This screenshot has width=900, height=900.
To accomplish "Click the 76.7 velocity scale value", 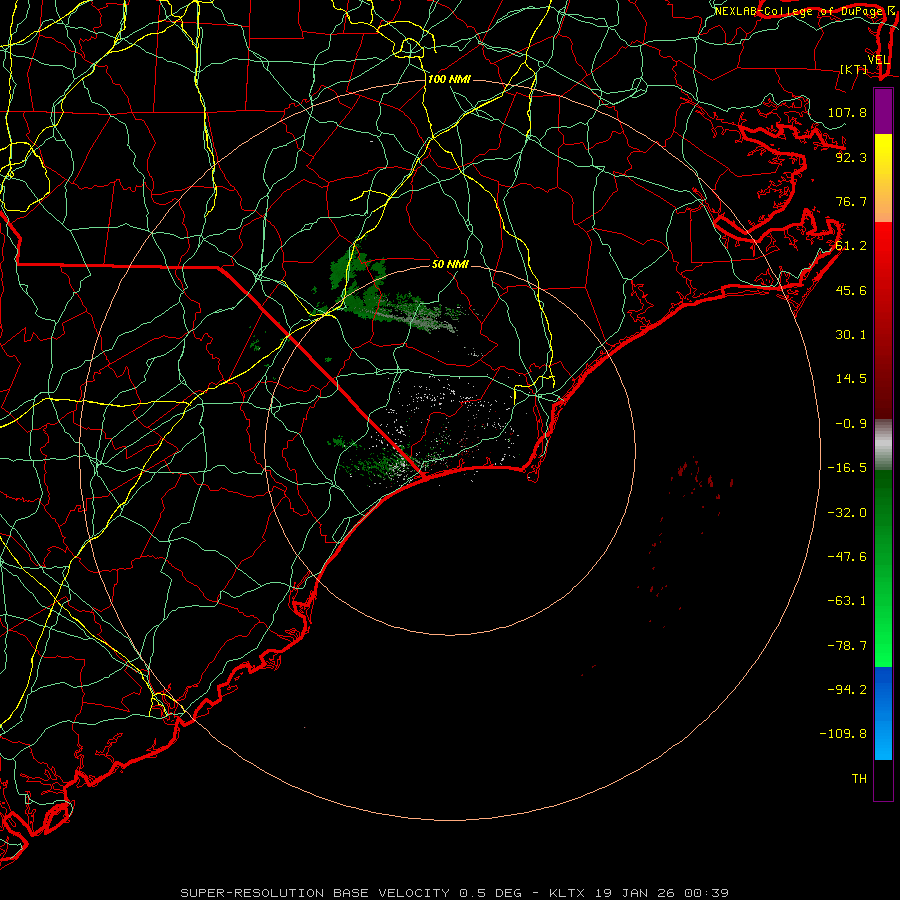I will coord(851,201).
